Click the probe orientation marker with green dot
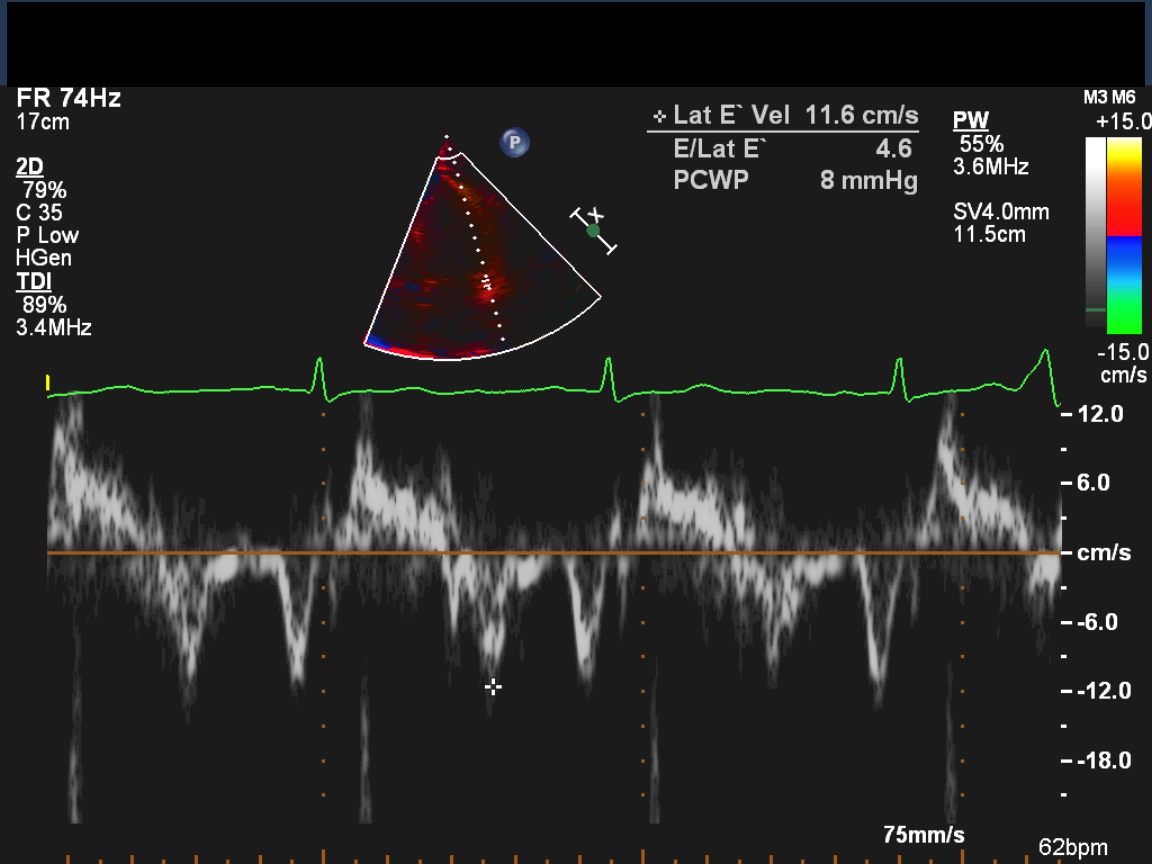The width and height of the screenshot is (1152, 864). click(594, 230)
